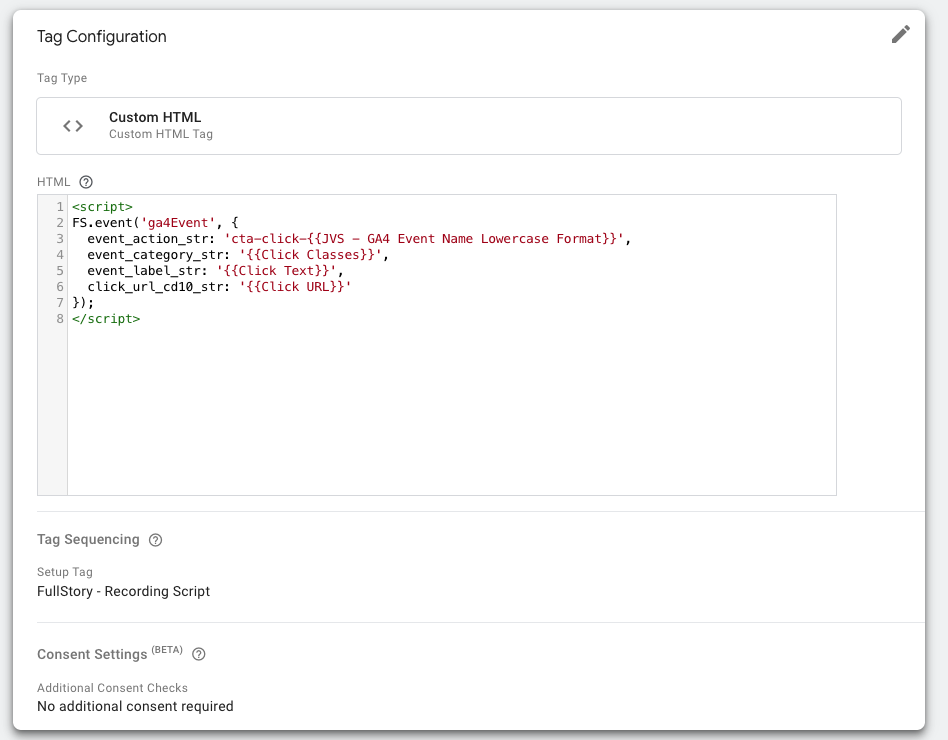Click line number 1 in gutter

tap(60, 207)
